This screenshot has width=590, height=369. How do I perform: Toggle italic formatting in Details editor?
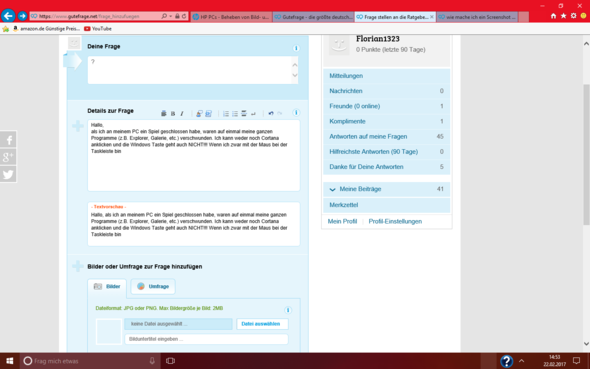click(x=182, y=114)
